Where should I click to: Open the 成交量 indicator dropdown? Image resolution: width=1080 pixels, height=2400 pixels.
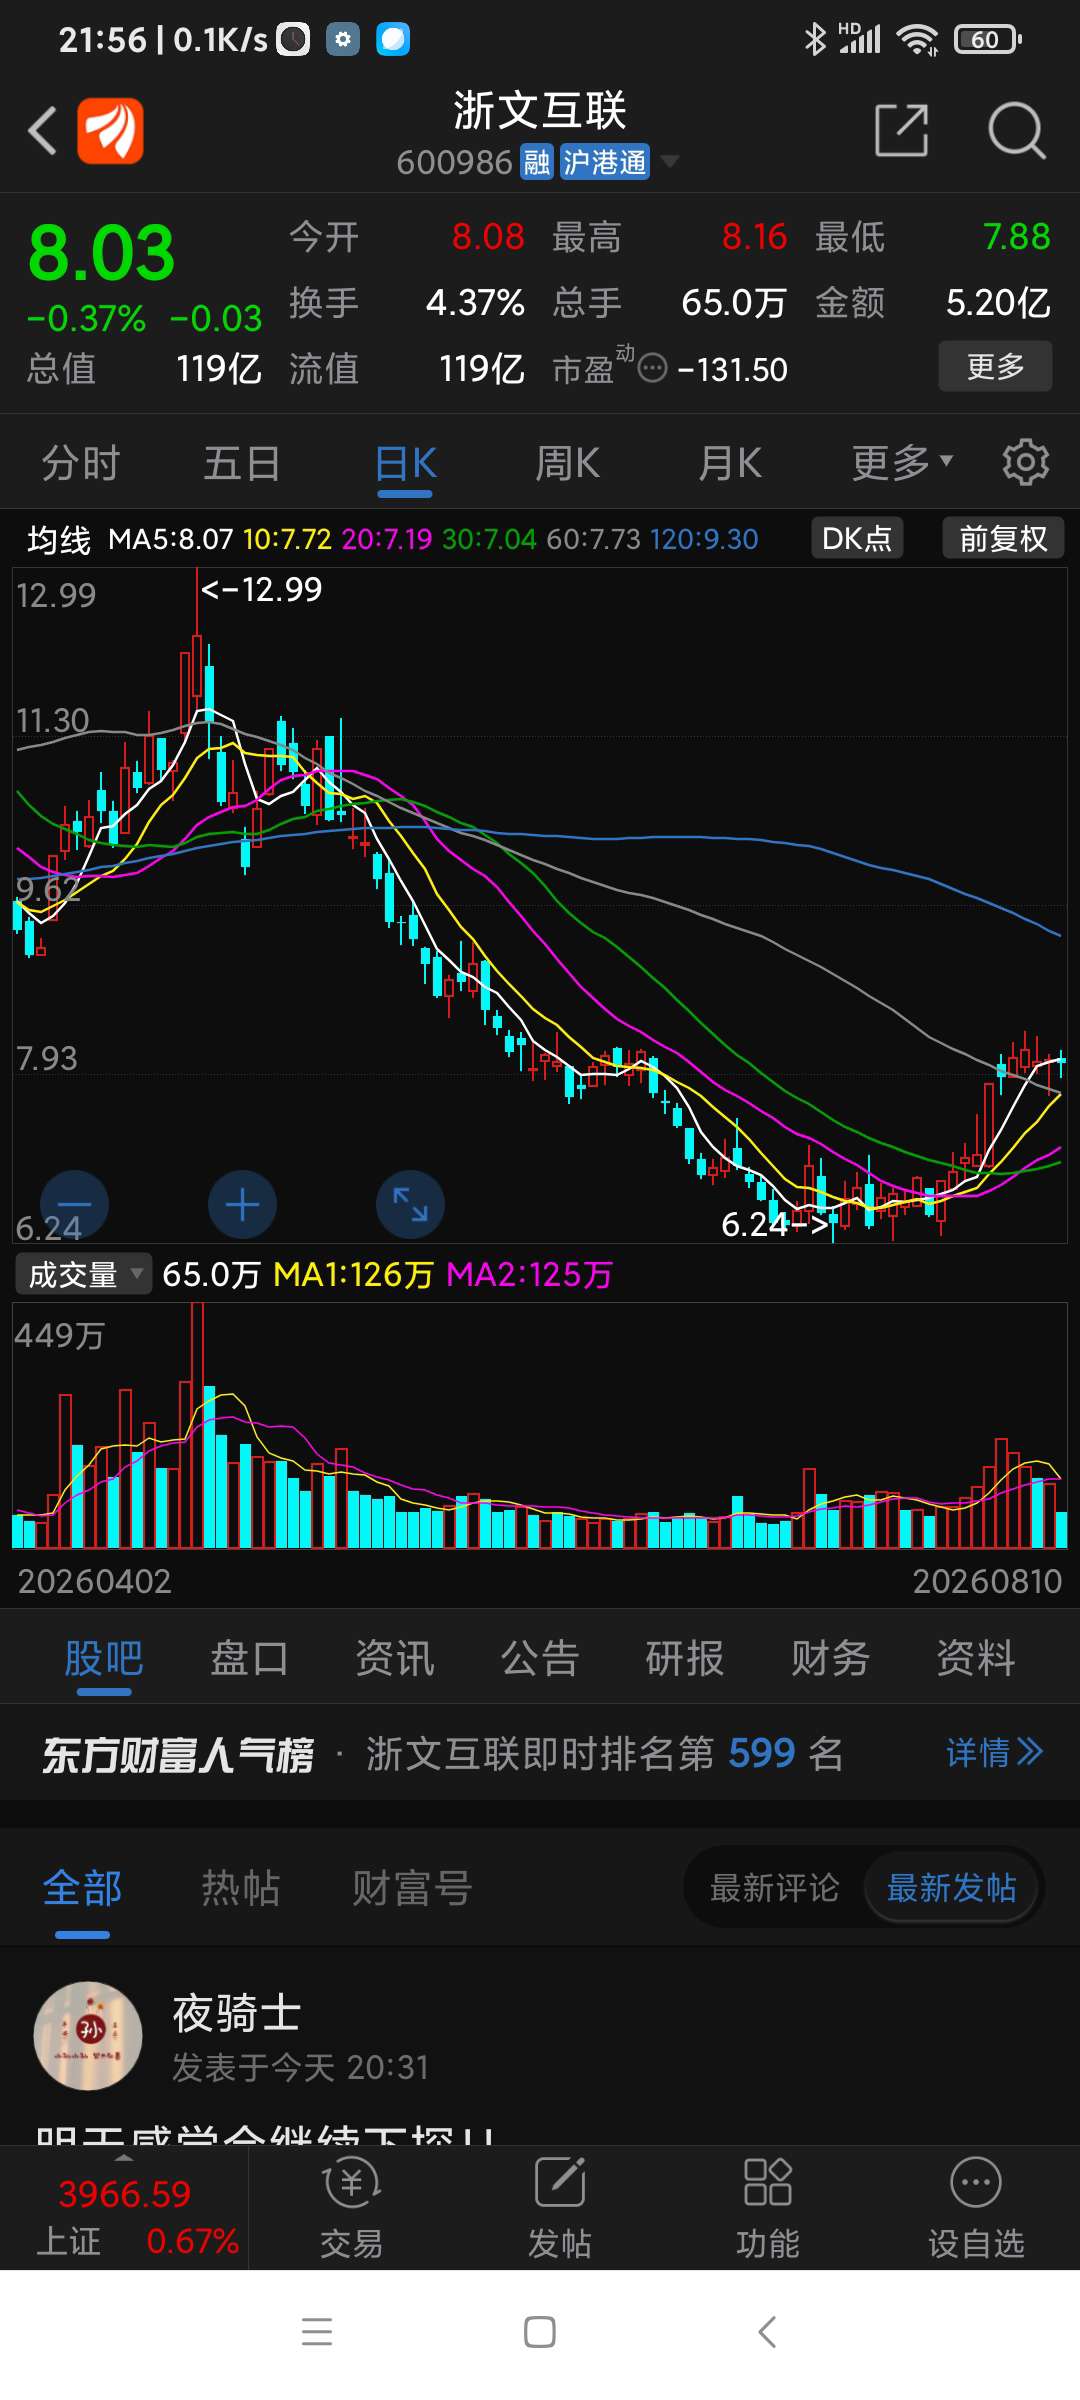click(84, 1274)
